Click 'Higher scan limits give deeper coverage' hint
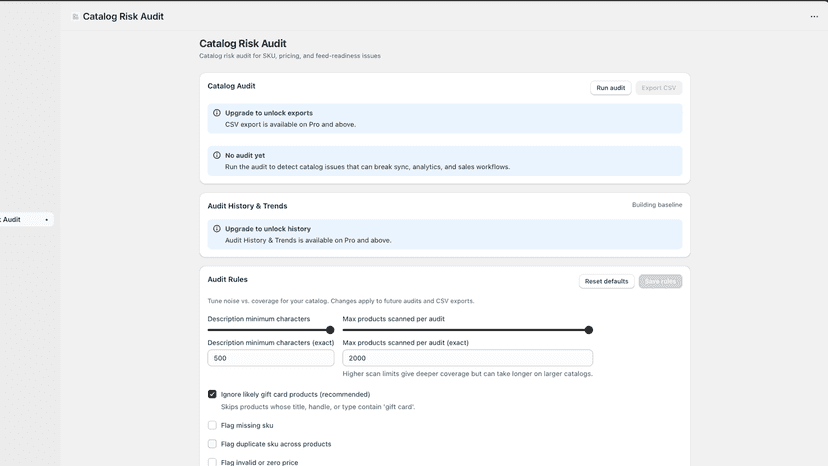 click(x=467, y=374)
